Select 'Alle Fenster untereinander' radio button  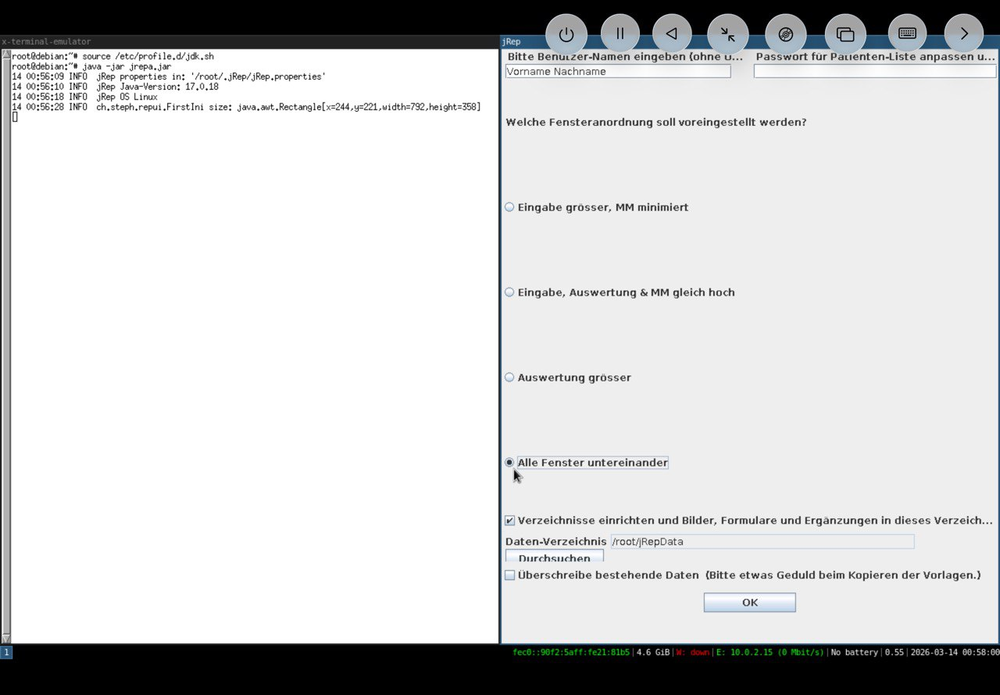pos(510,462)
